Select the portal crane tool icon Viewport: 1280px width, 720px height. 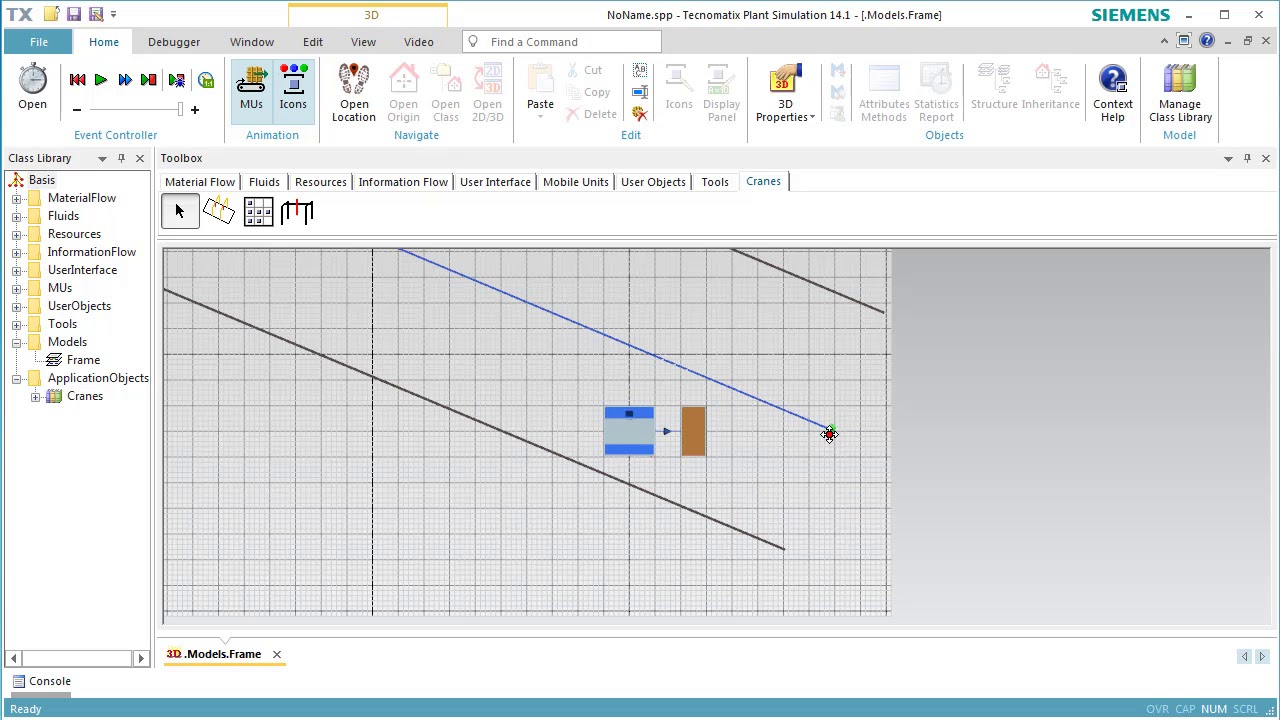[x=219, y=211]
